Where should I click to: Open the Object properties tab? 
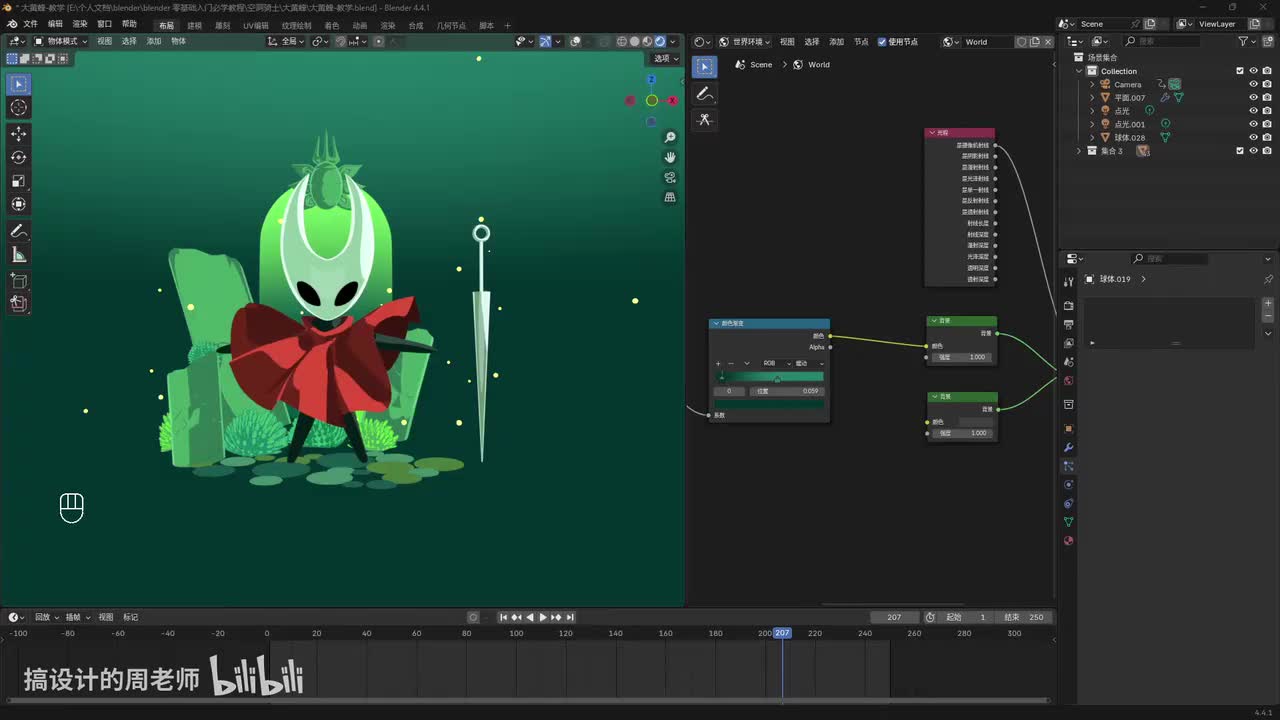[x=1068, y=428]
